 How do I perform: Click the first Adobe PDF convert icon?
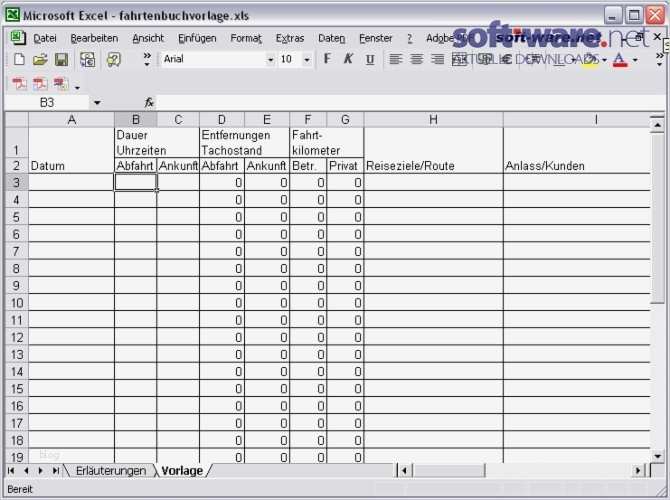click(19, 83)
